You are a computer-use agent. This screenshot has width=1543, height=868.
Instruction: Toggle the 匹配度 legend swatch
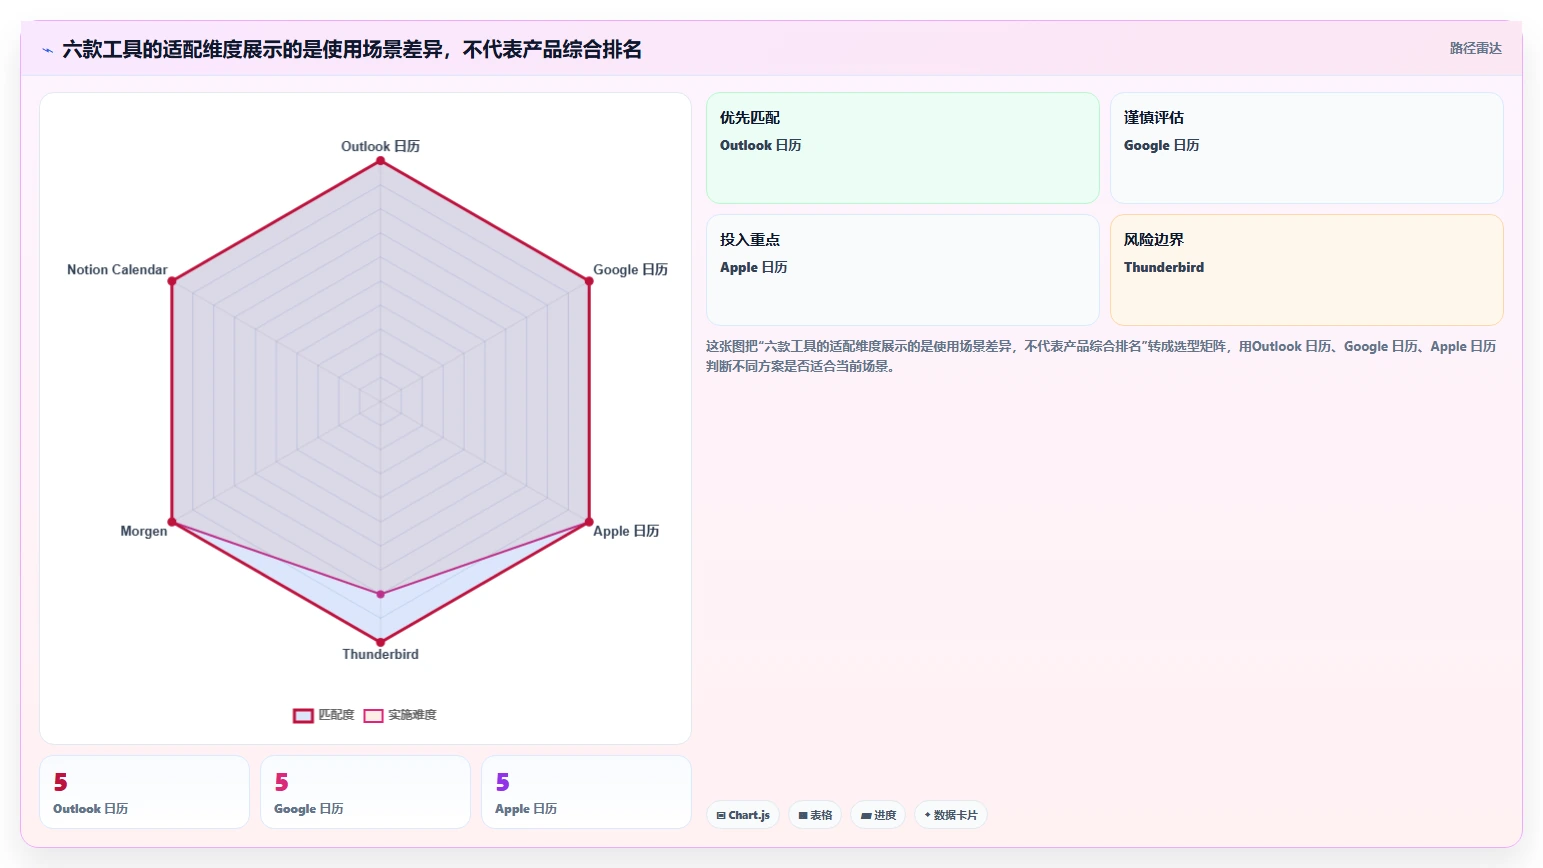tap(303, 715)
